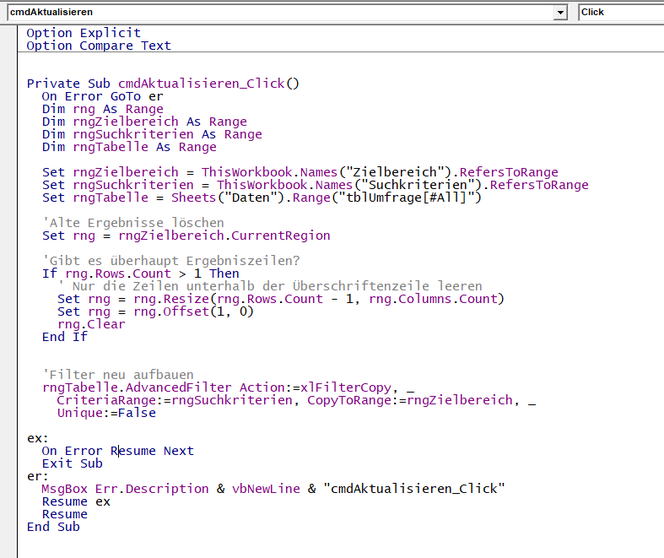Click the 'End Sub' line
Image resolution: width=664 pixels, height=558 pixels.
coord(53,527)
